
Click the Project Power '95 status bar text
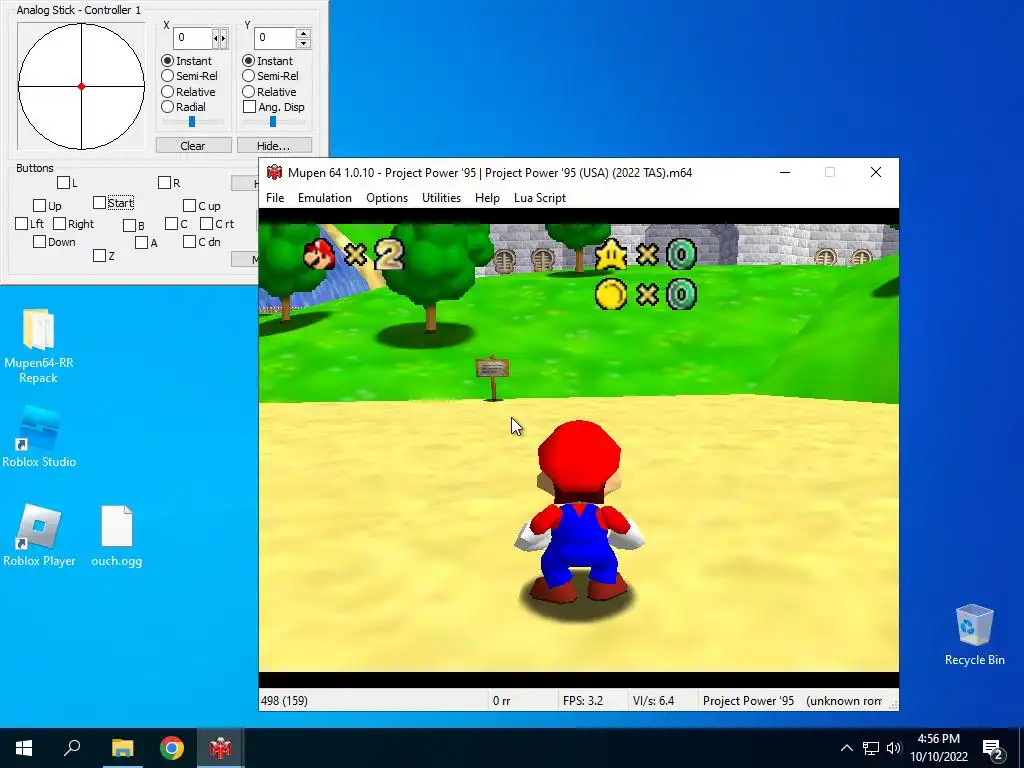tap(748, 701)
